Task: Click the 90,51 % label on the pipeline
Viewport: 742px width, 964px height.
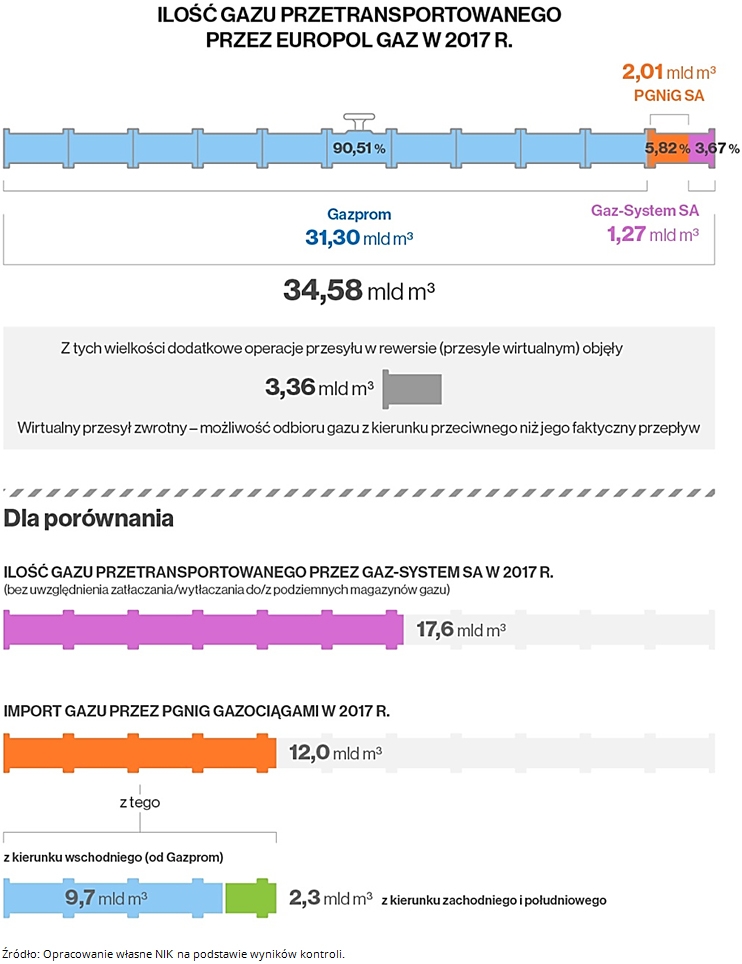Action: [x=359, y=148]
